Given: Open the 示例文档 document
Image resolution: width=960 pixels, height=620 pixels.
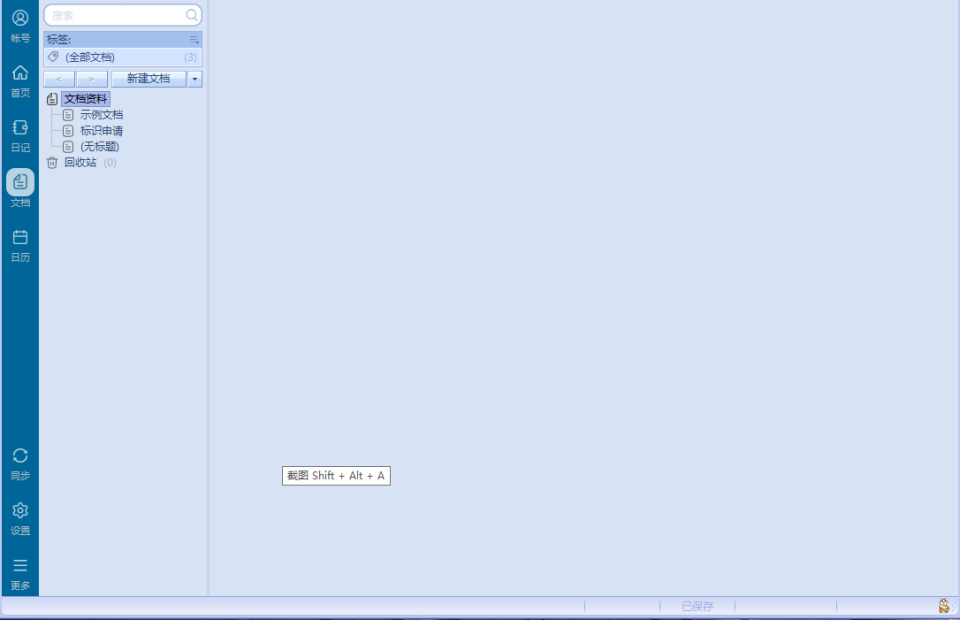Looking at the screenshot, I should (x=101, y=115).
